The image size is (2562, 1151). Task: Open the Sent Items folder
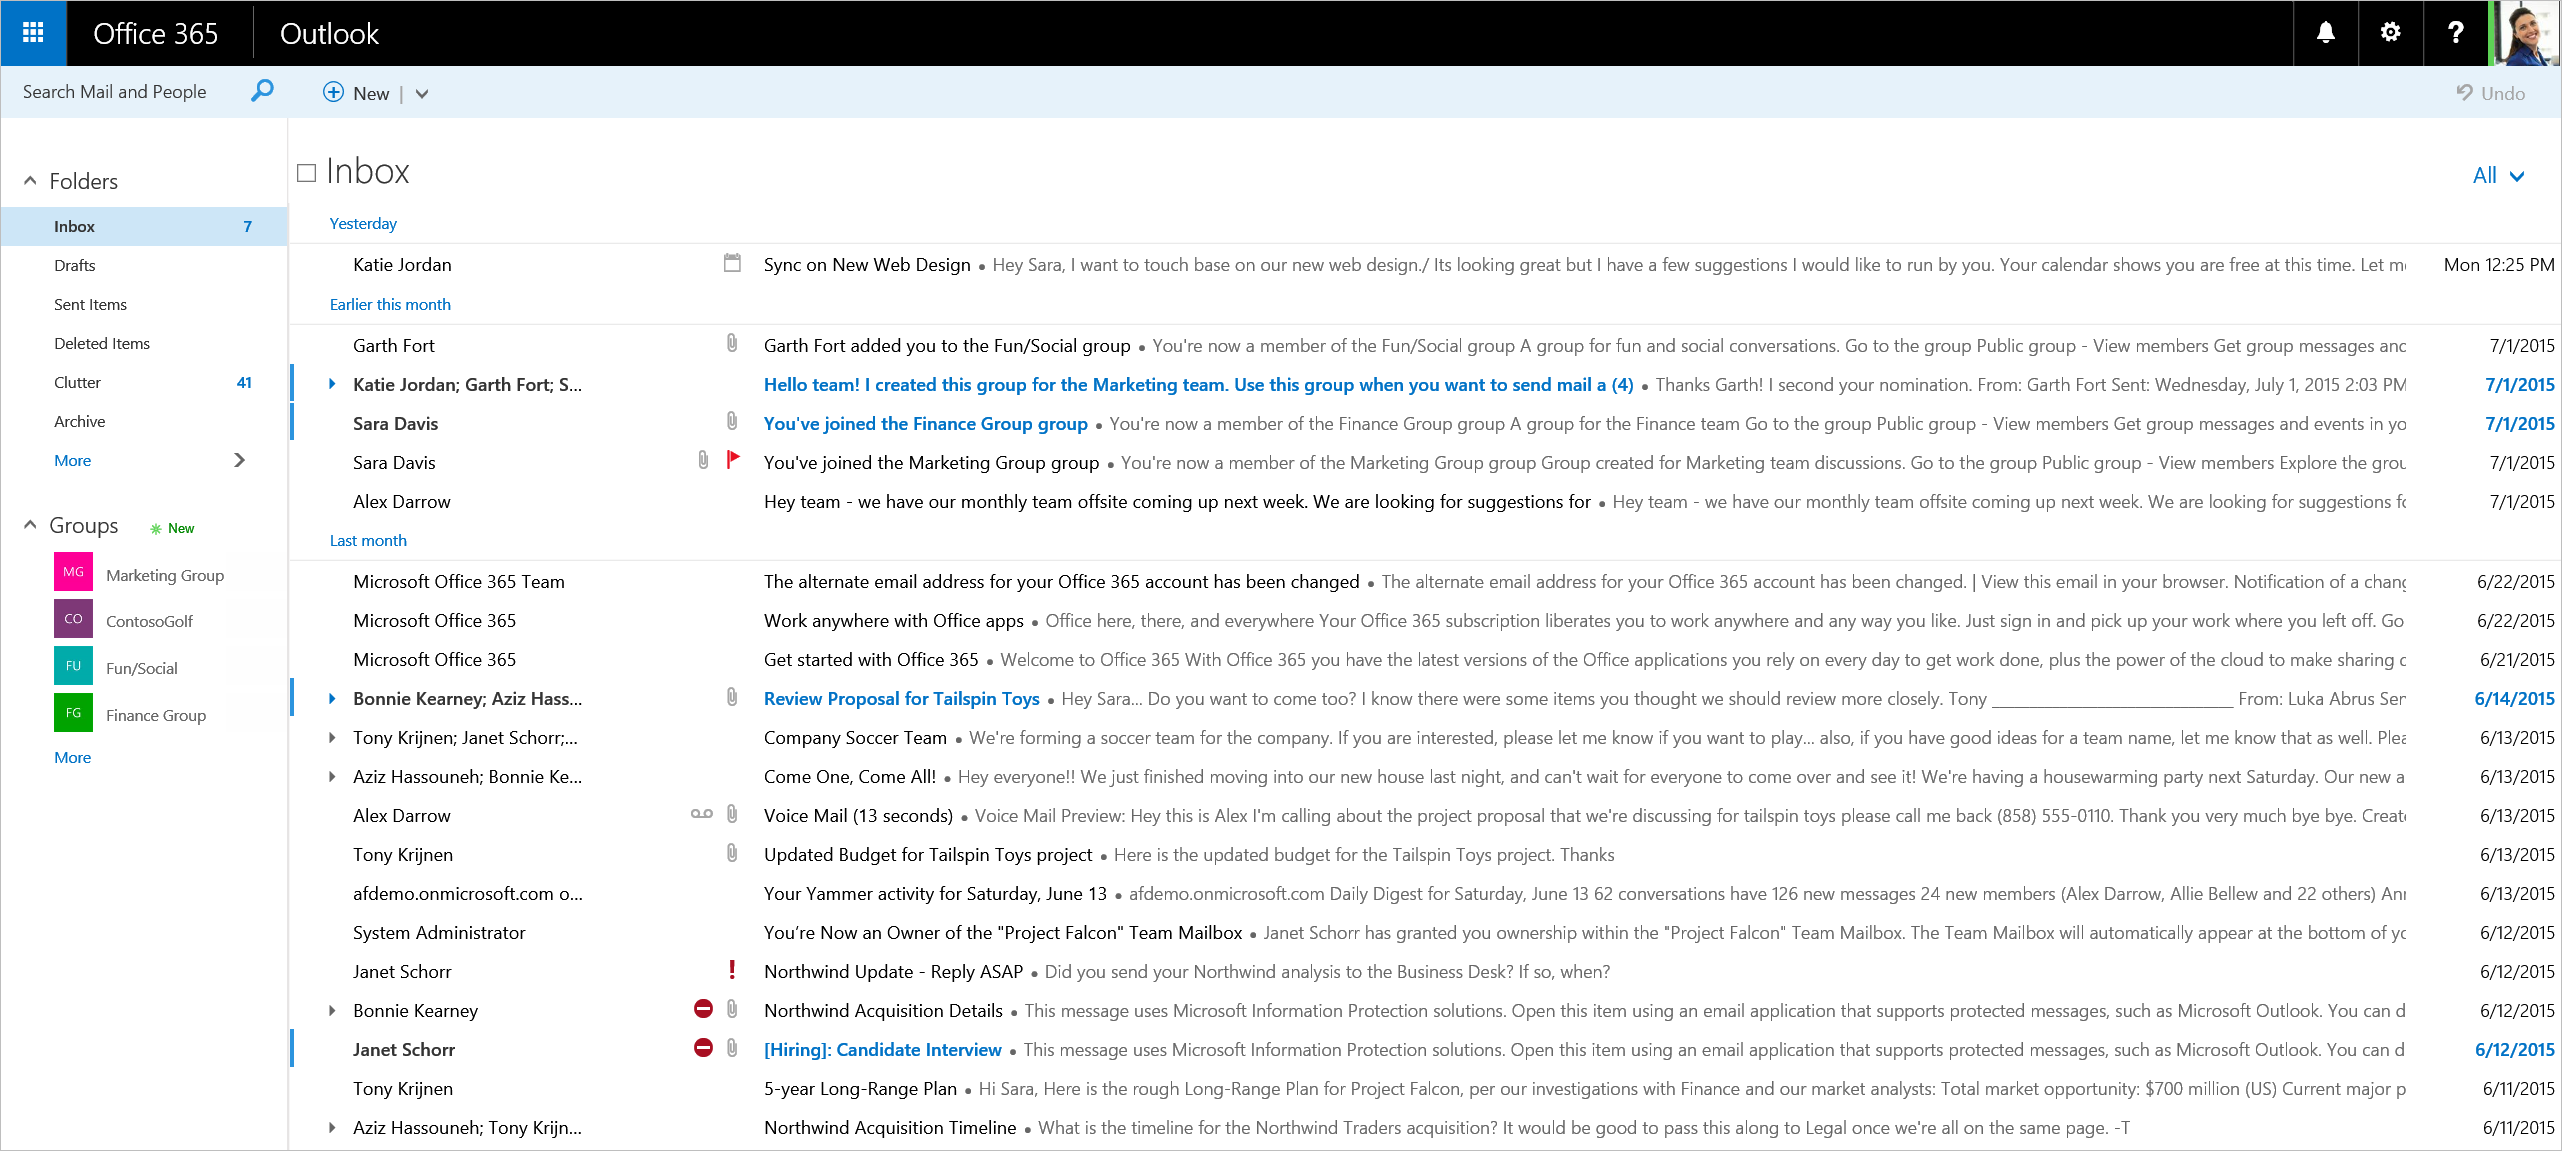(90, 304)
